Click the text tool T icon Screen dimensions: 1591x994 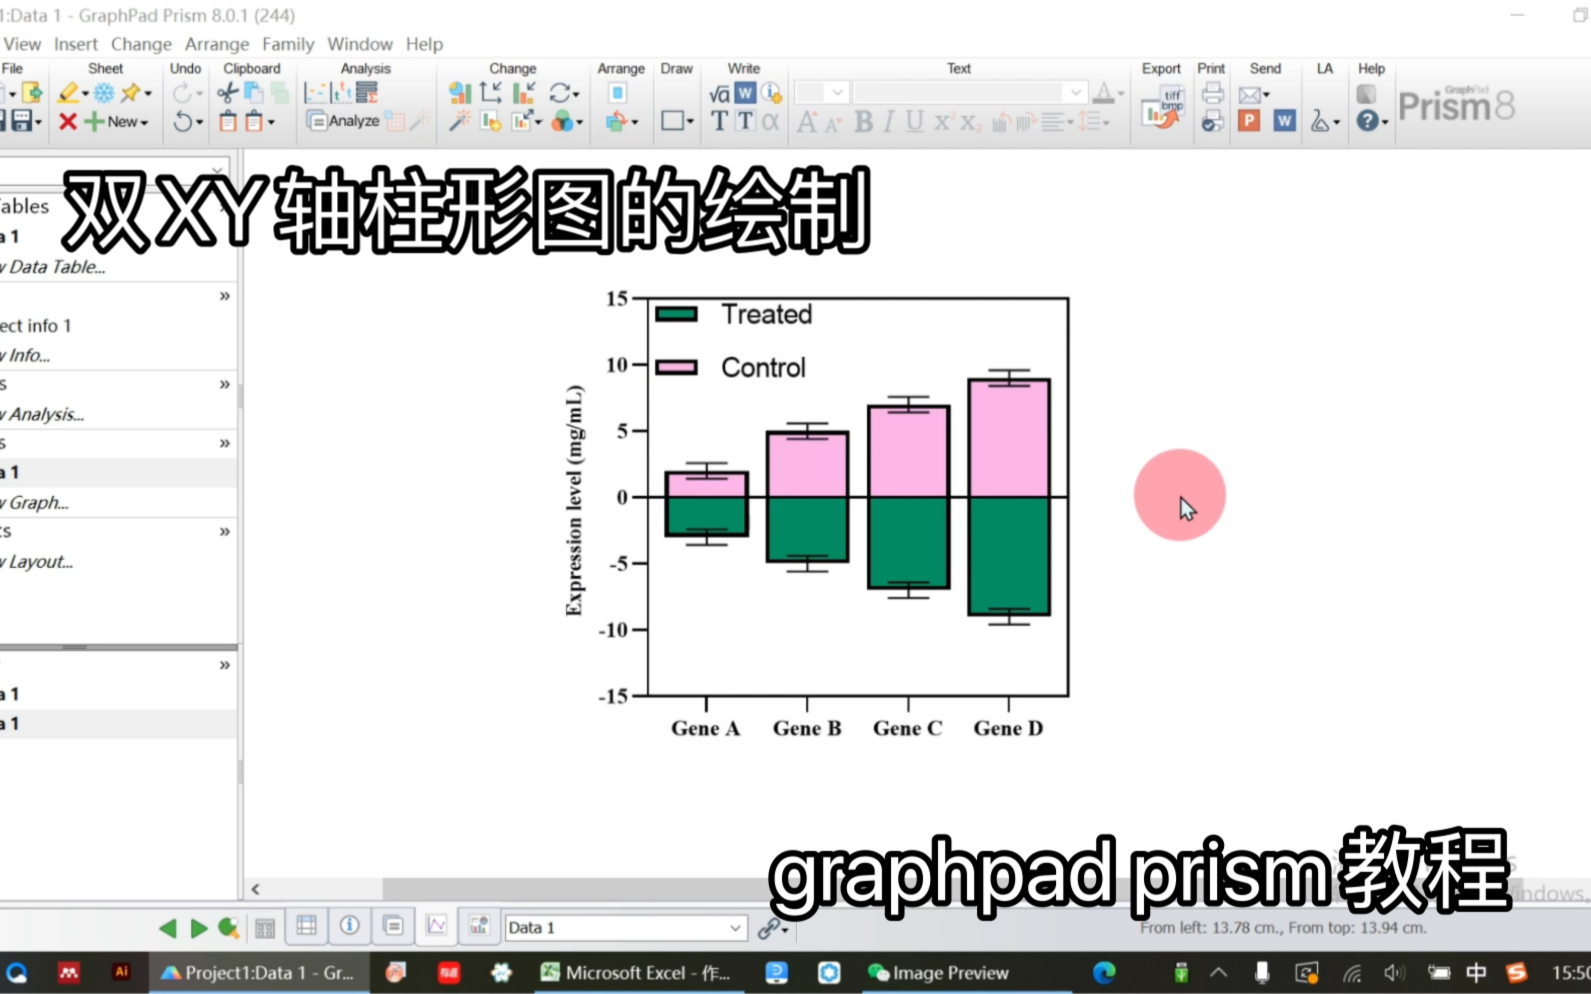719,121
